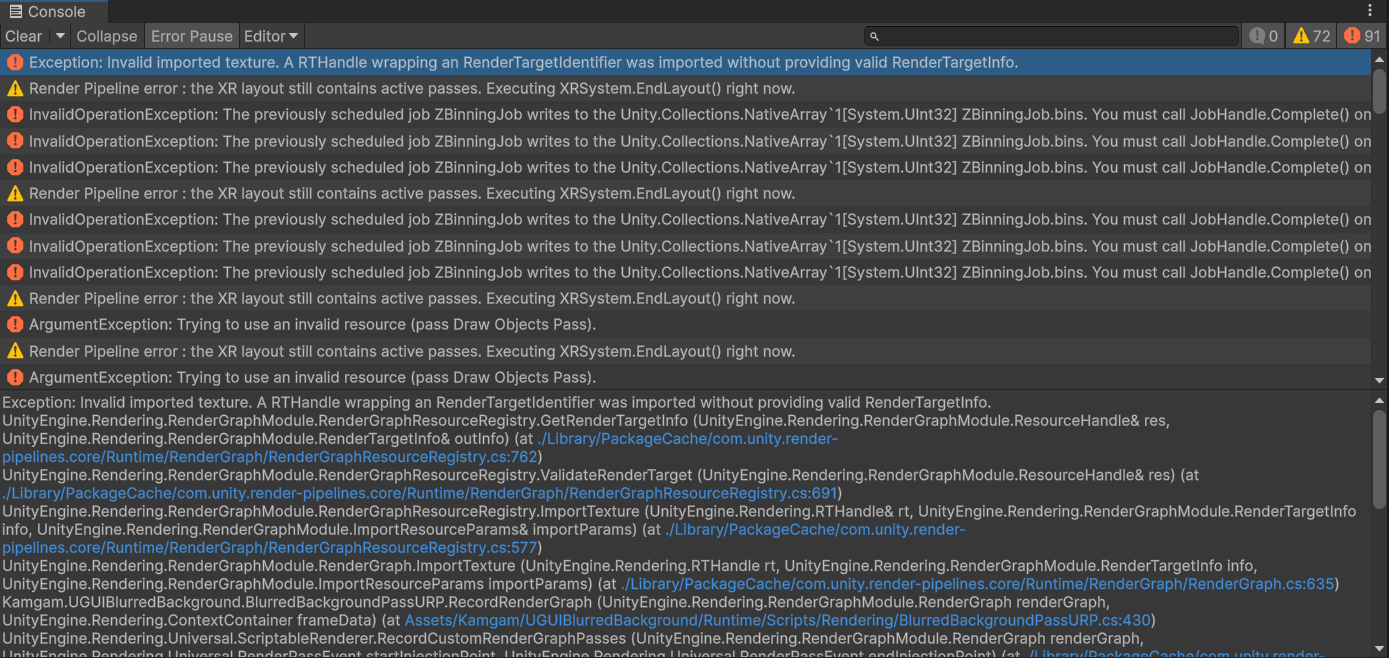Click inside the Console search input field

[x=1050, y=35]
